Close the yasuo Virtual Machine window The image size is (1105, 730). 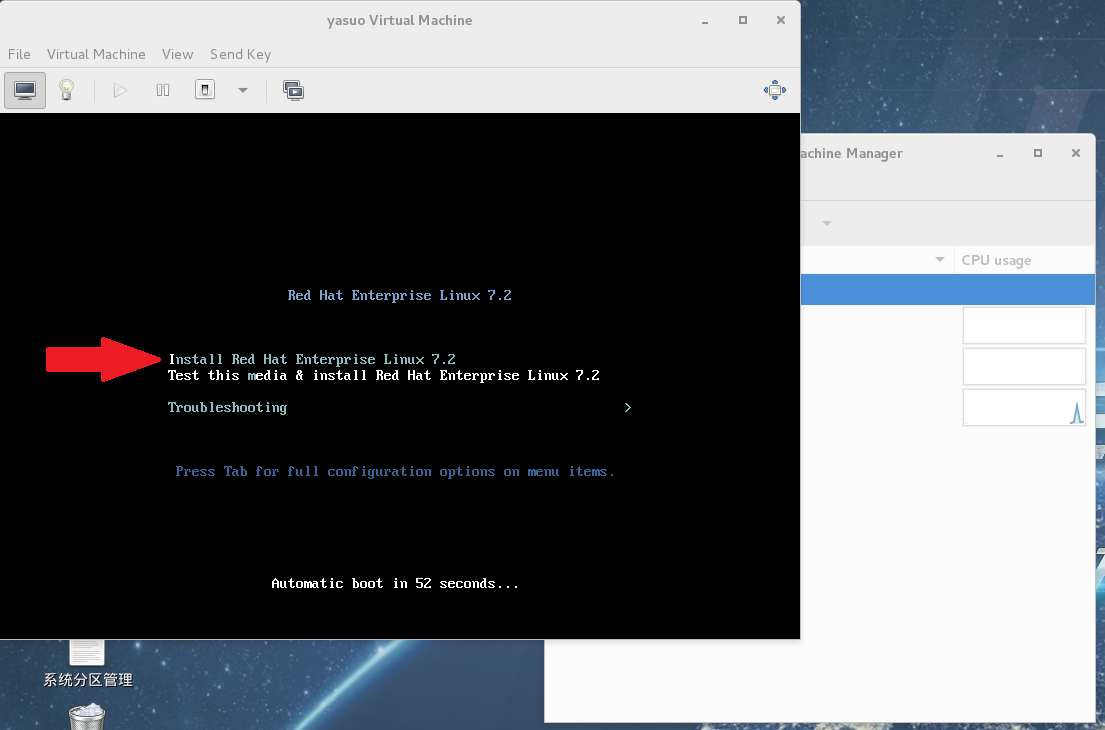781,20
